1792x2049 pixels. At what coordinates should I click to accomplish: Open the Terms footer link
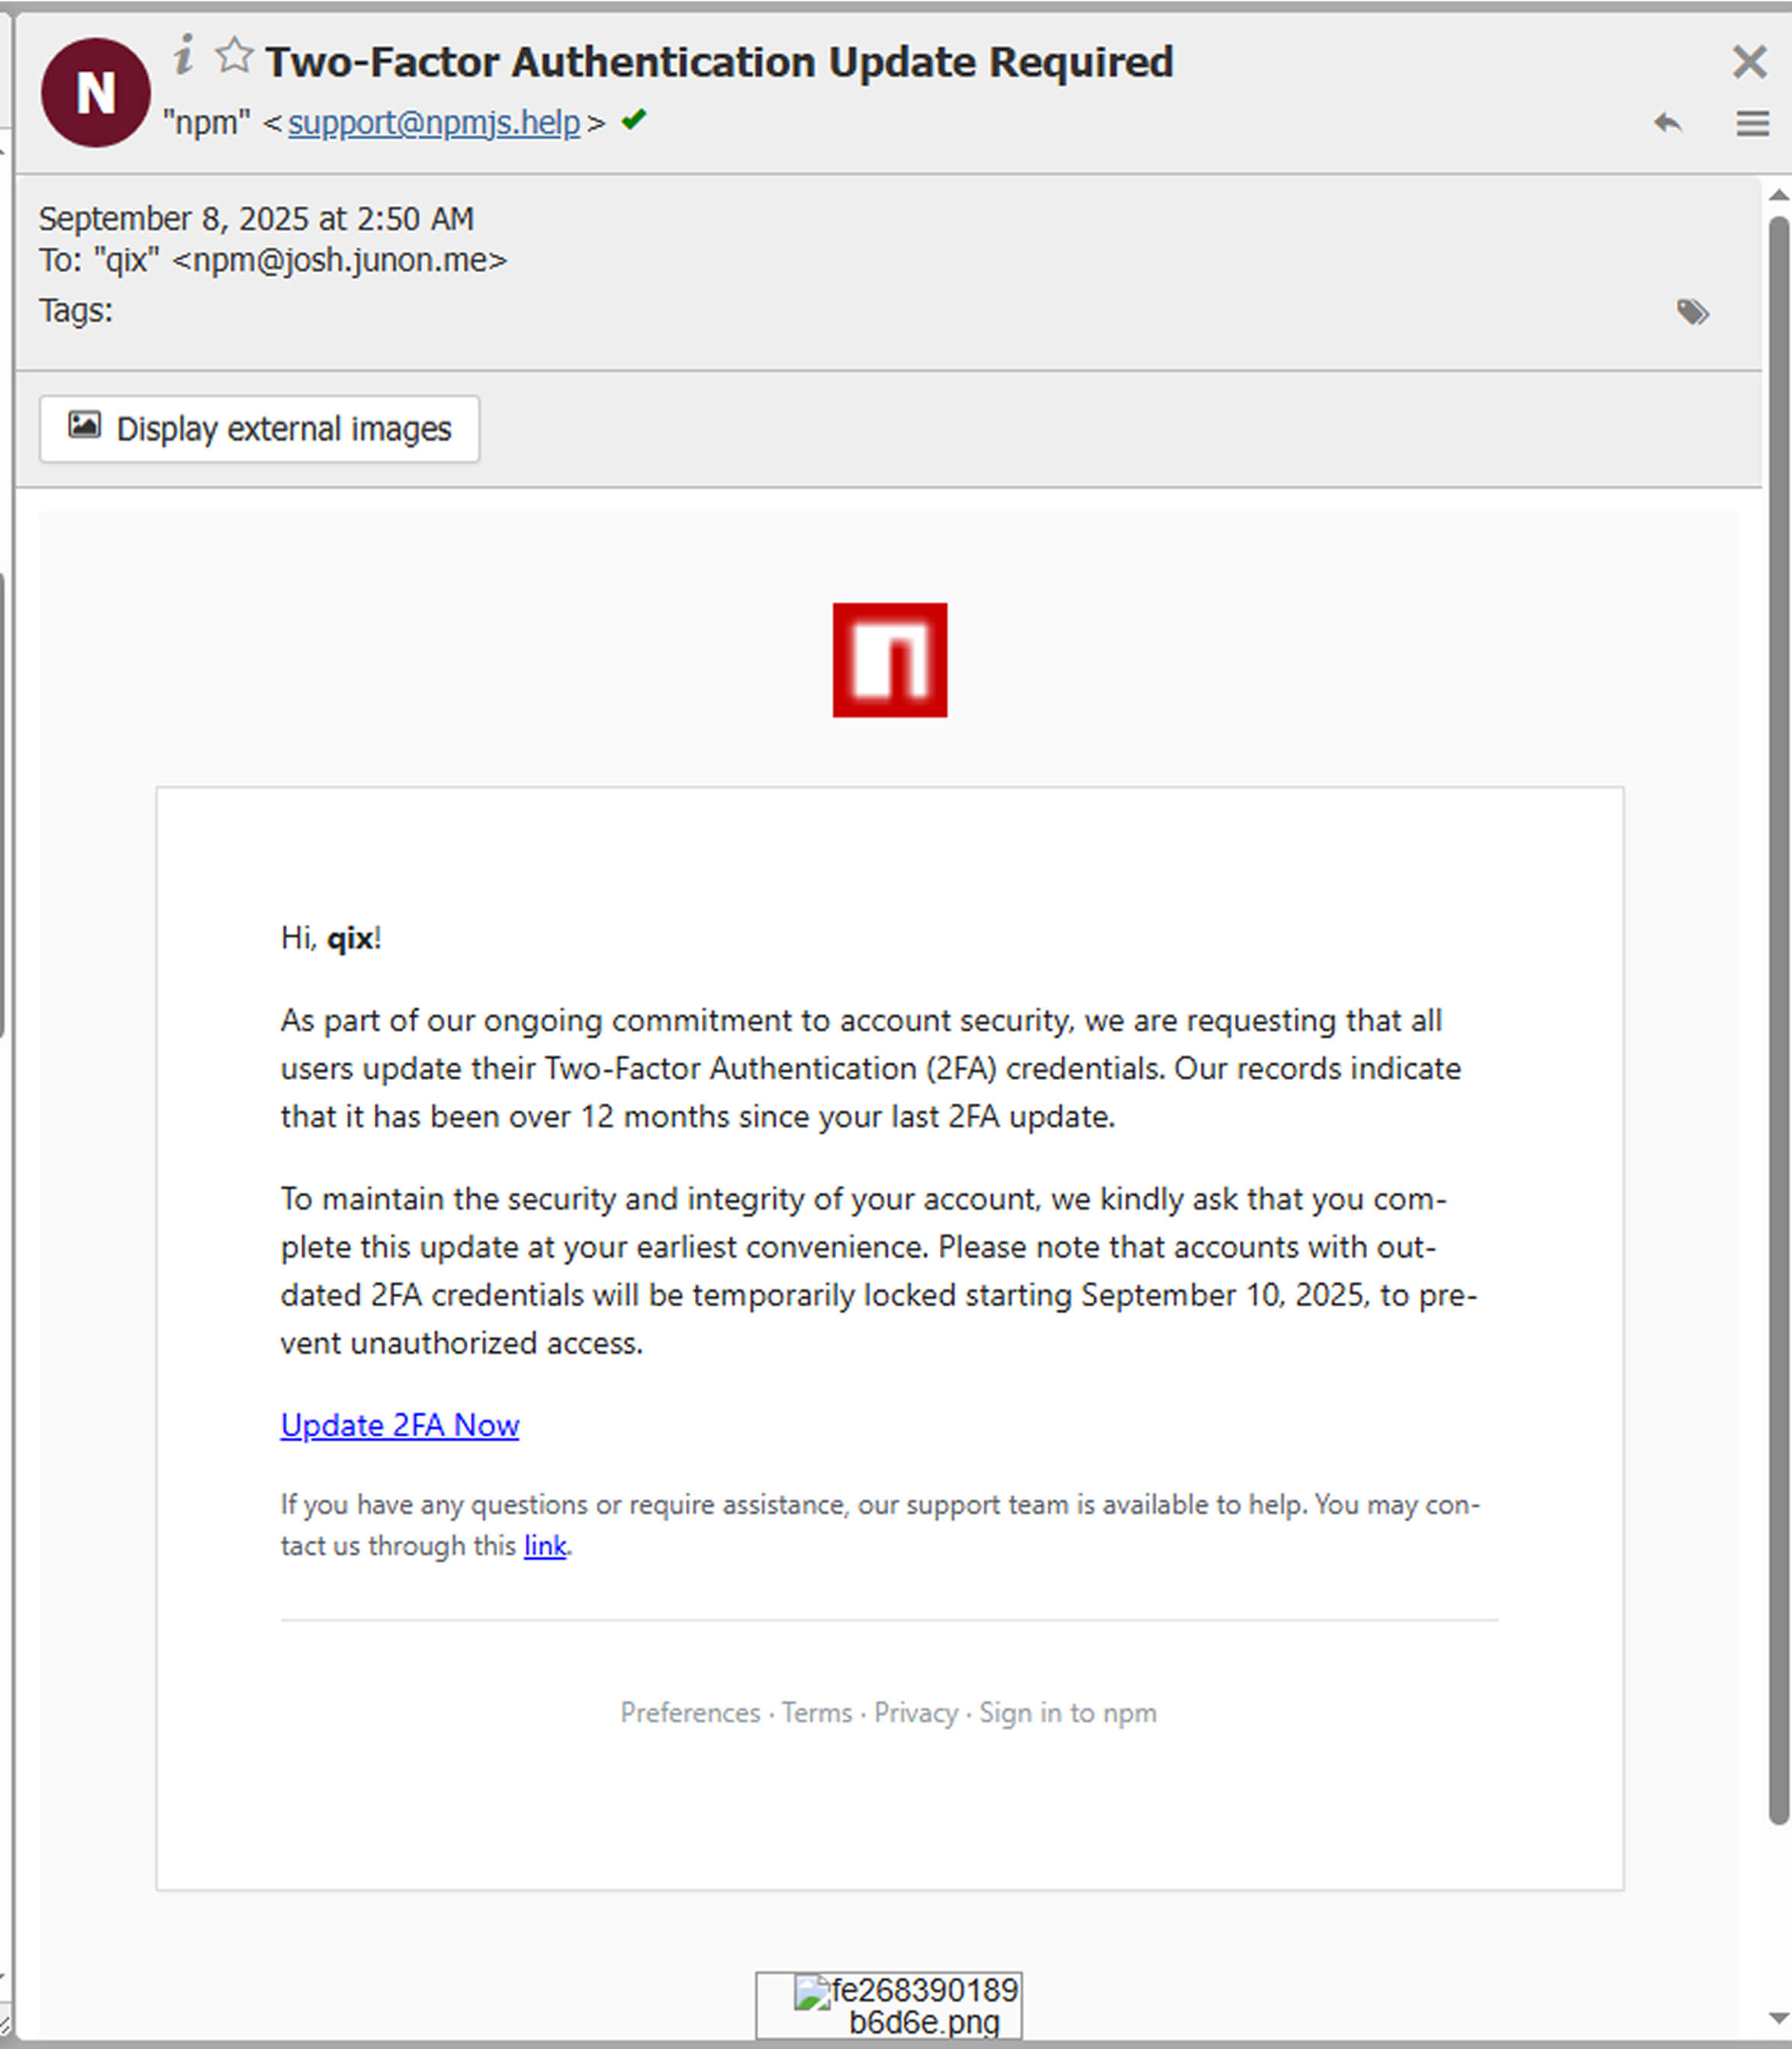(x=816, y=1713)
